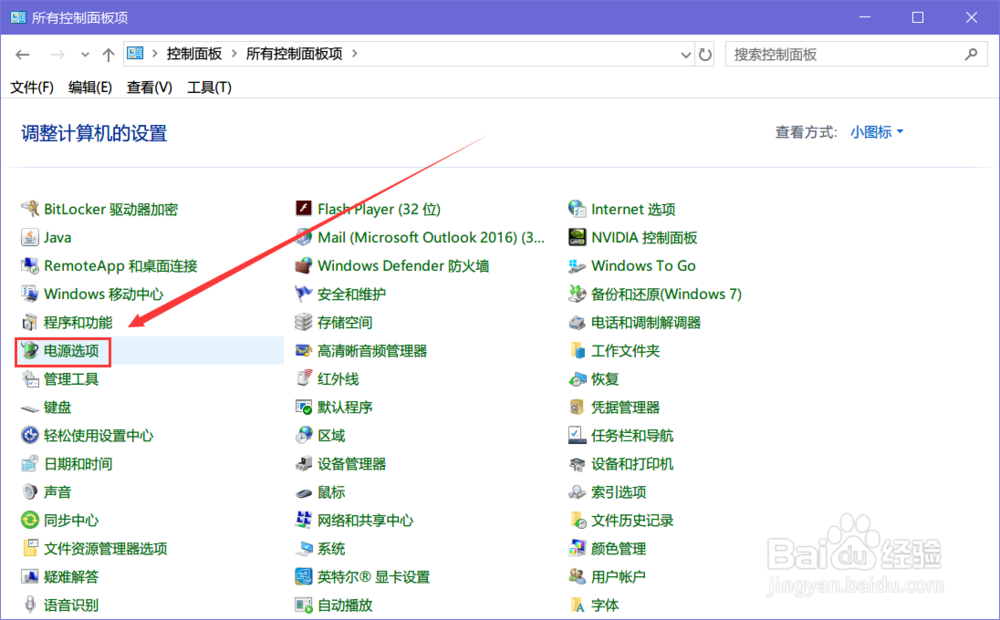The image size is (1000, 620).
Task: Expand the chevron after 控制面板 breadcrumb
Action: 234,54
